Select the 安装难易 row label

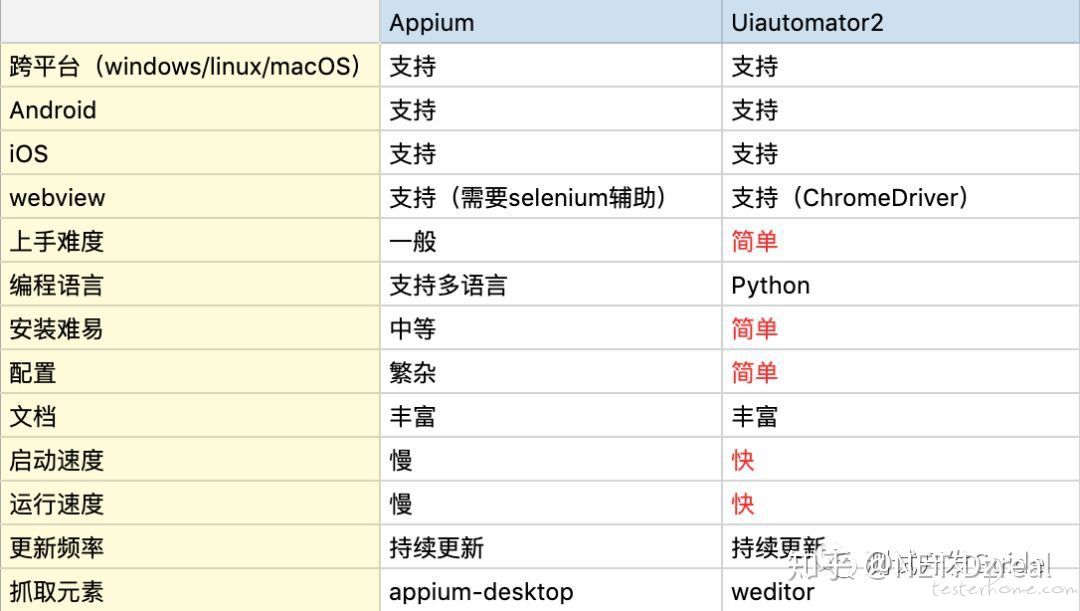coord(56,329)
